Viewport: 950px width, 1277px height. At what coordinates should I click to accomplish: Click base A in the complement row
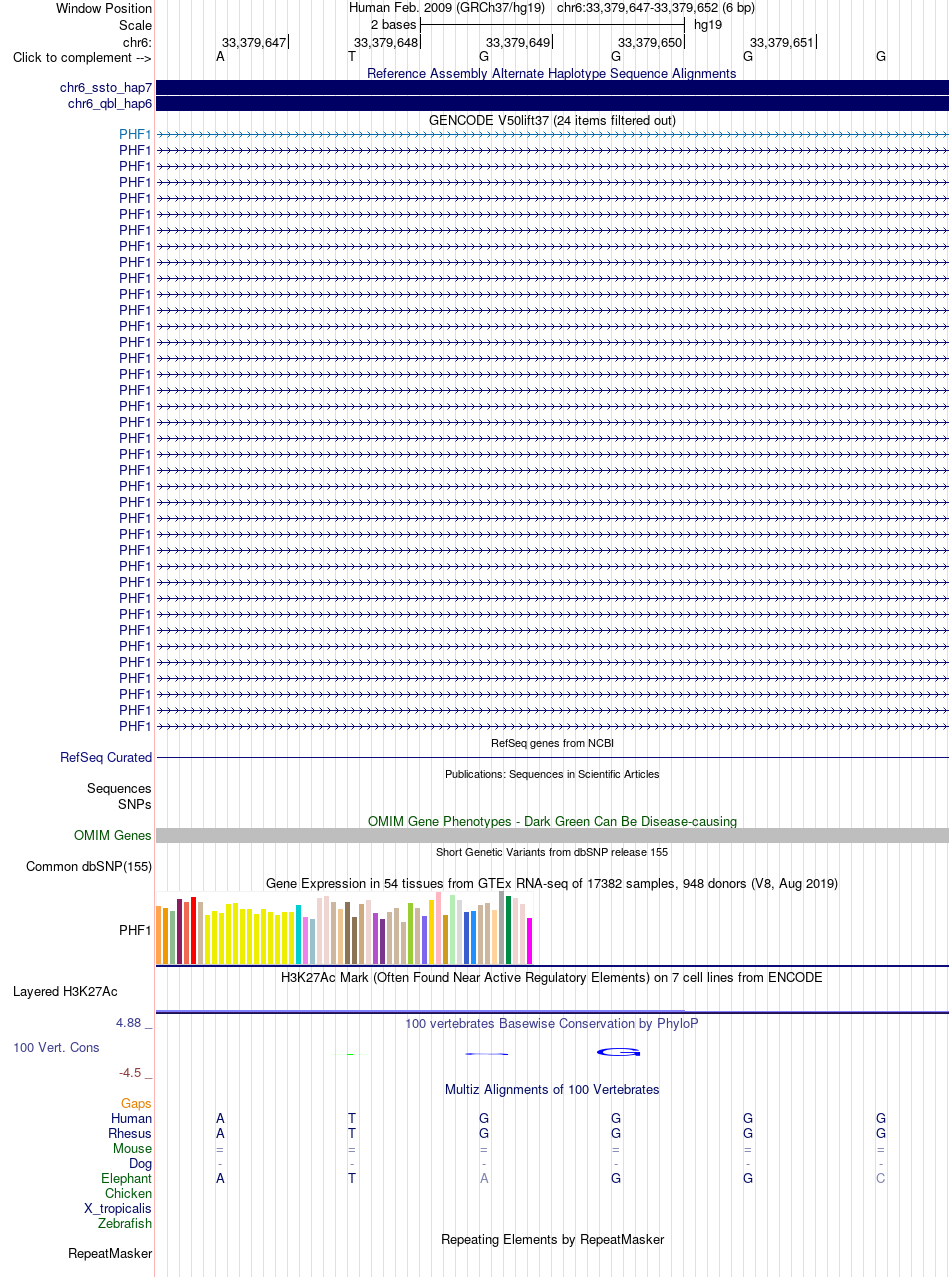pyautogui.click(x=220, y=57)
